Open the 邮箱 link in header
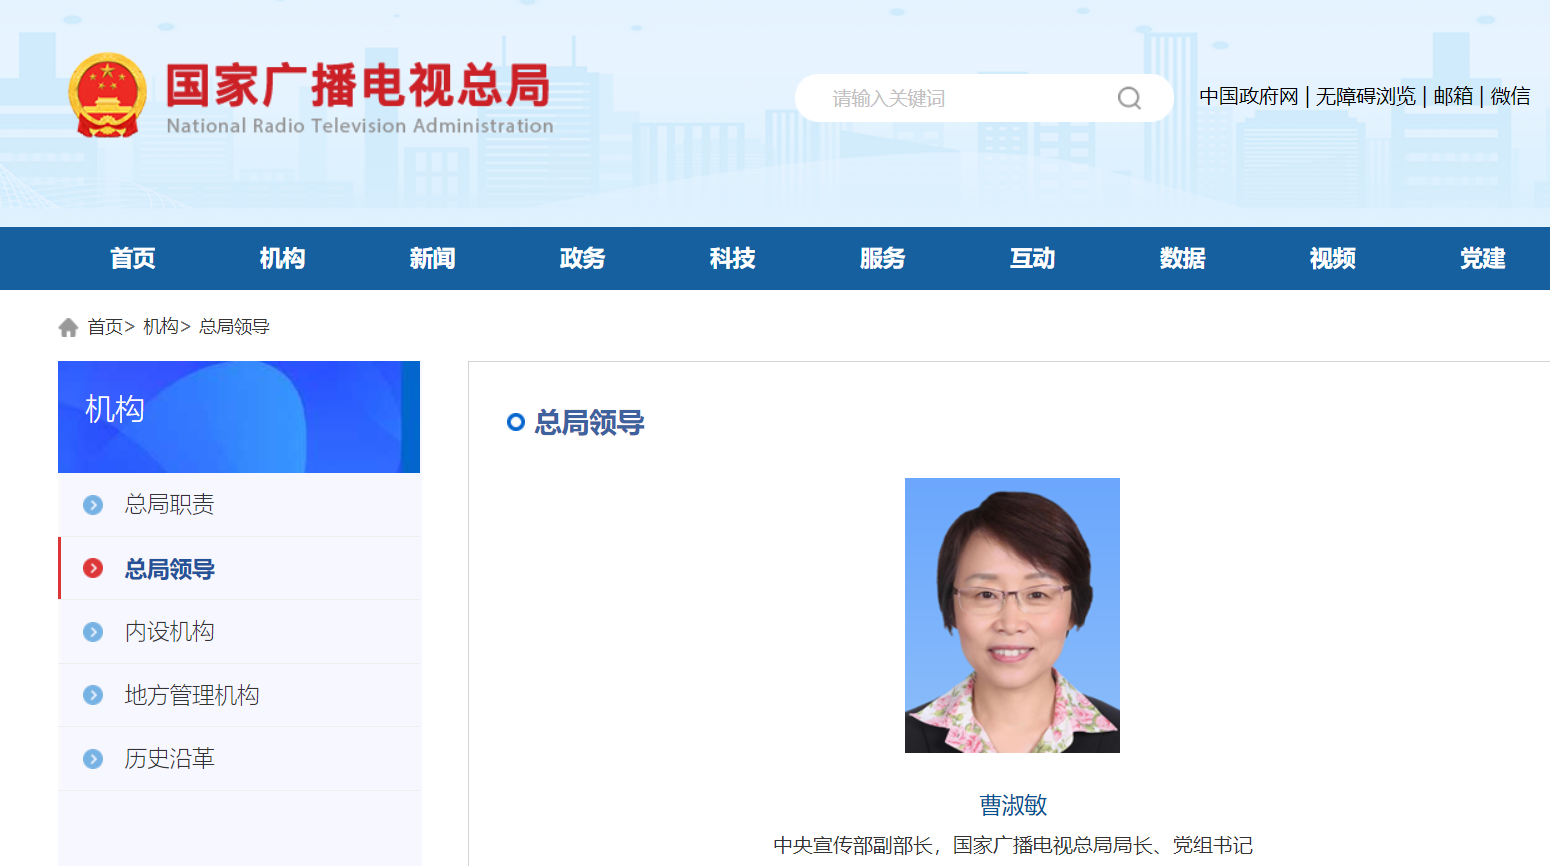 (1453, 96)
